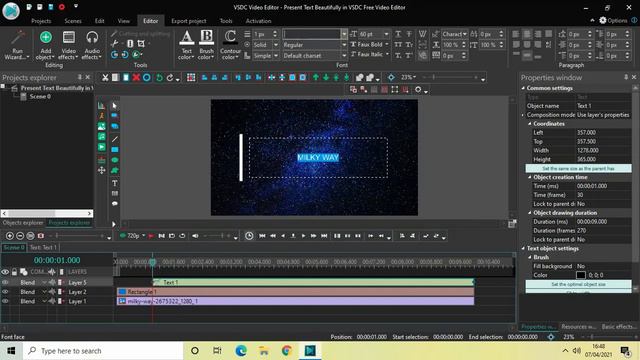
Task: Click the red X delete icon
Action: 136,78
